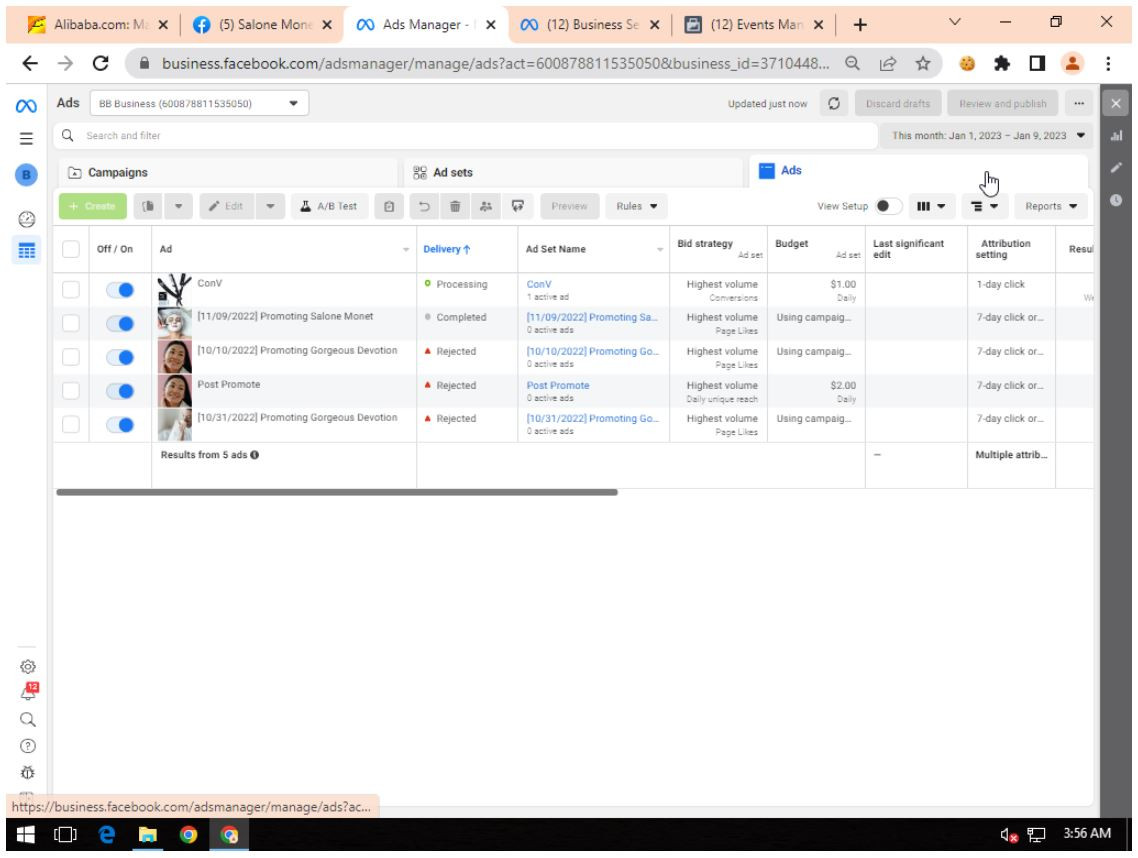
Task: Click the green Create button
Action: [x=93, y=206]
